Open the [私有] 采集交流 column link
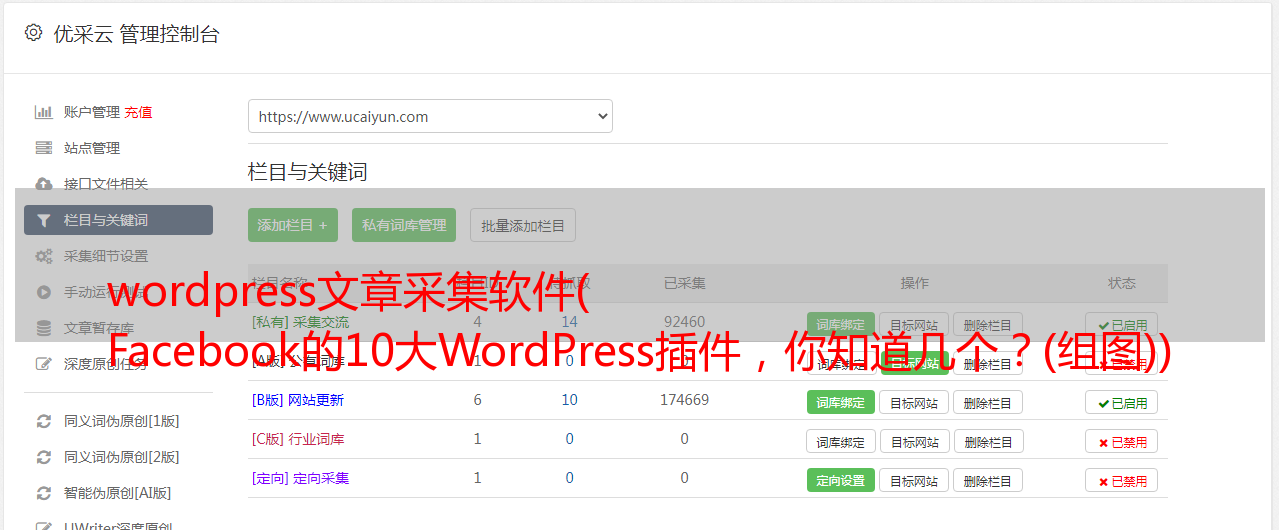Viewport: 1279px width, 530px height. click(301, 322)
